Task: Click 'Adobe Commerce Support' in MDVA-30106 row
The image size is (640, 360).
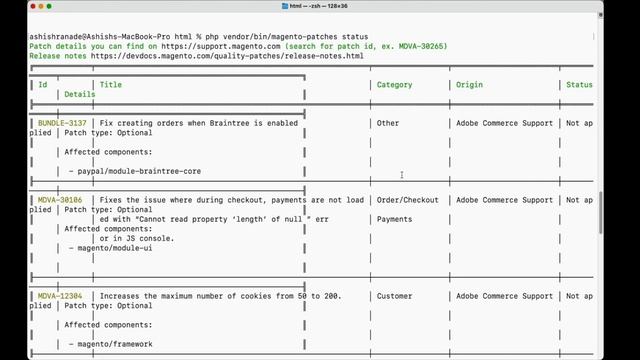Action: point(504,200)
